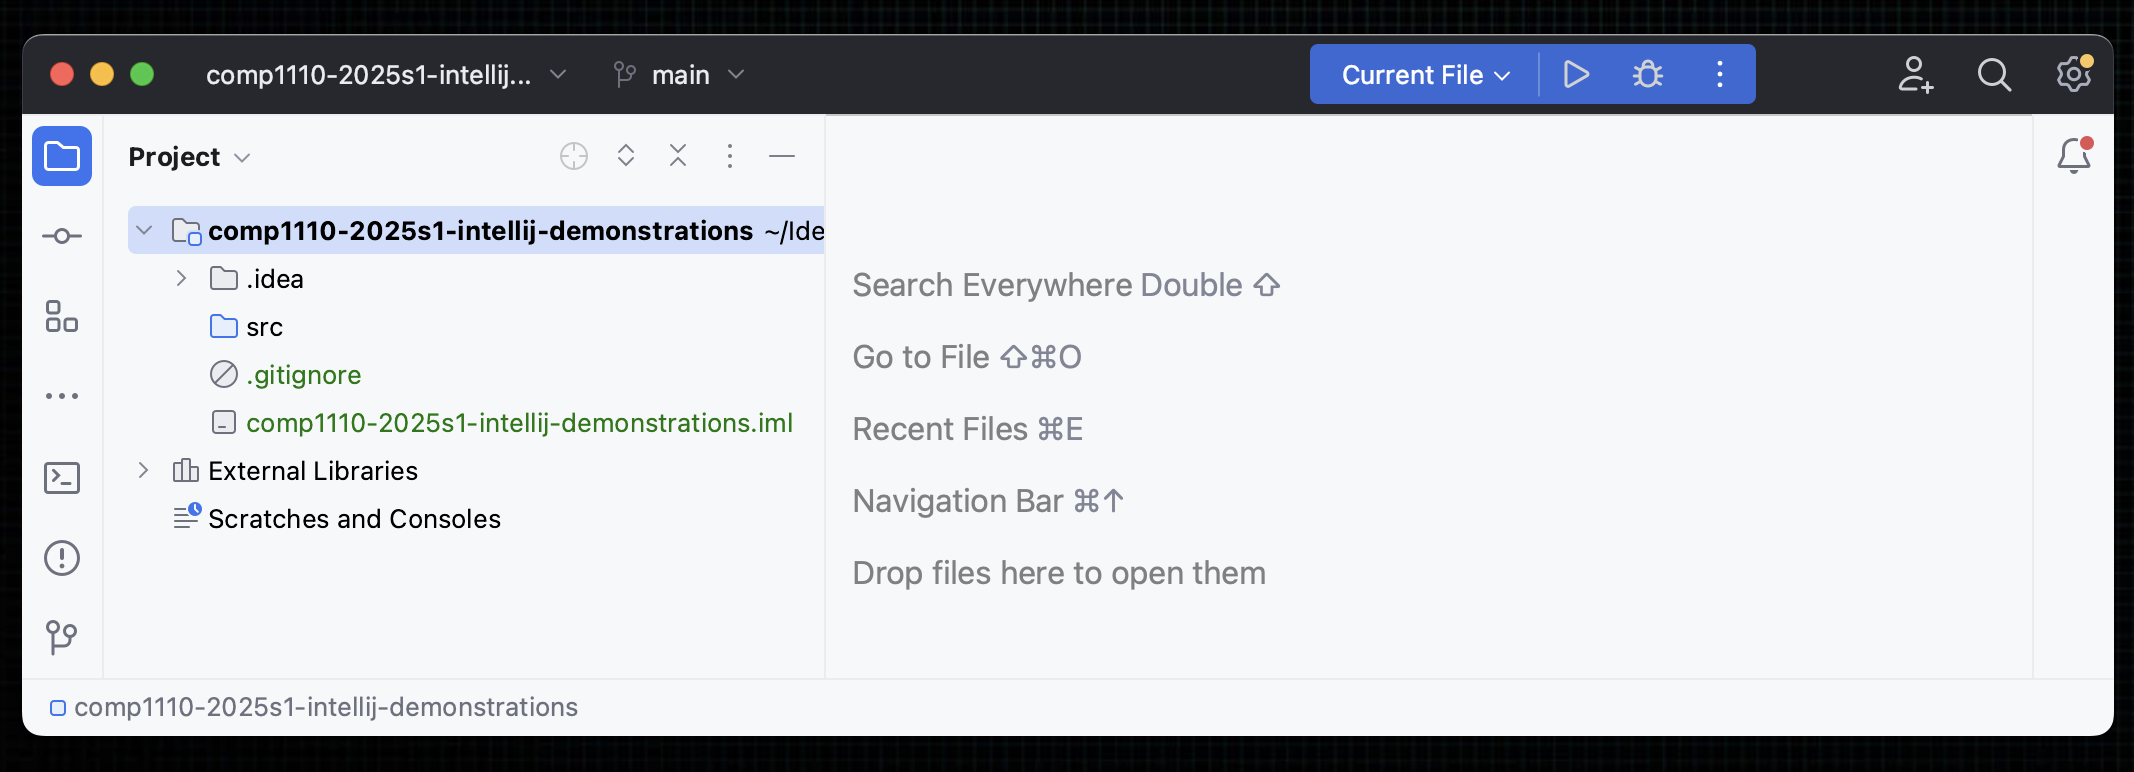Viewport: 2134px width, 772px height.
Task: Open the Git tool window
Action: (62, 637)
